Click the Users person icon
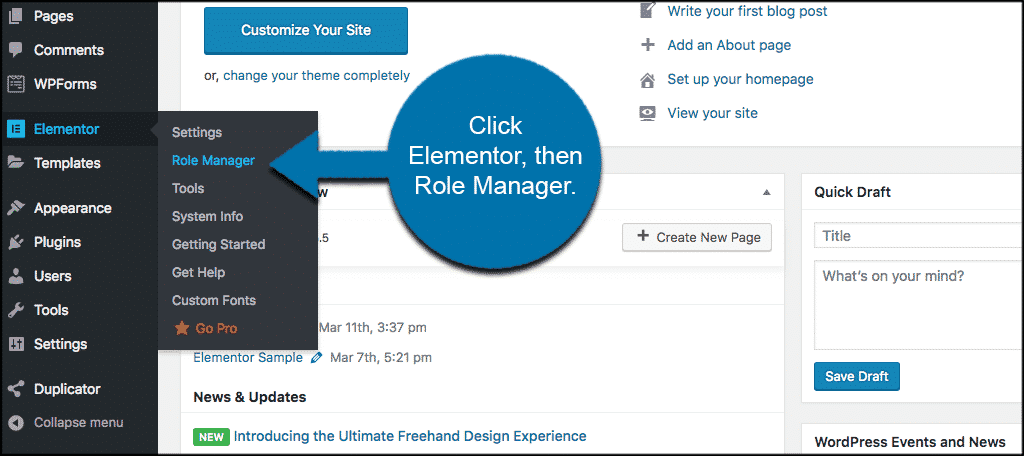Screen dimensions: 1024x456 click(x=15, y=276)
